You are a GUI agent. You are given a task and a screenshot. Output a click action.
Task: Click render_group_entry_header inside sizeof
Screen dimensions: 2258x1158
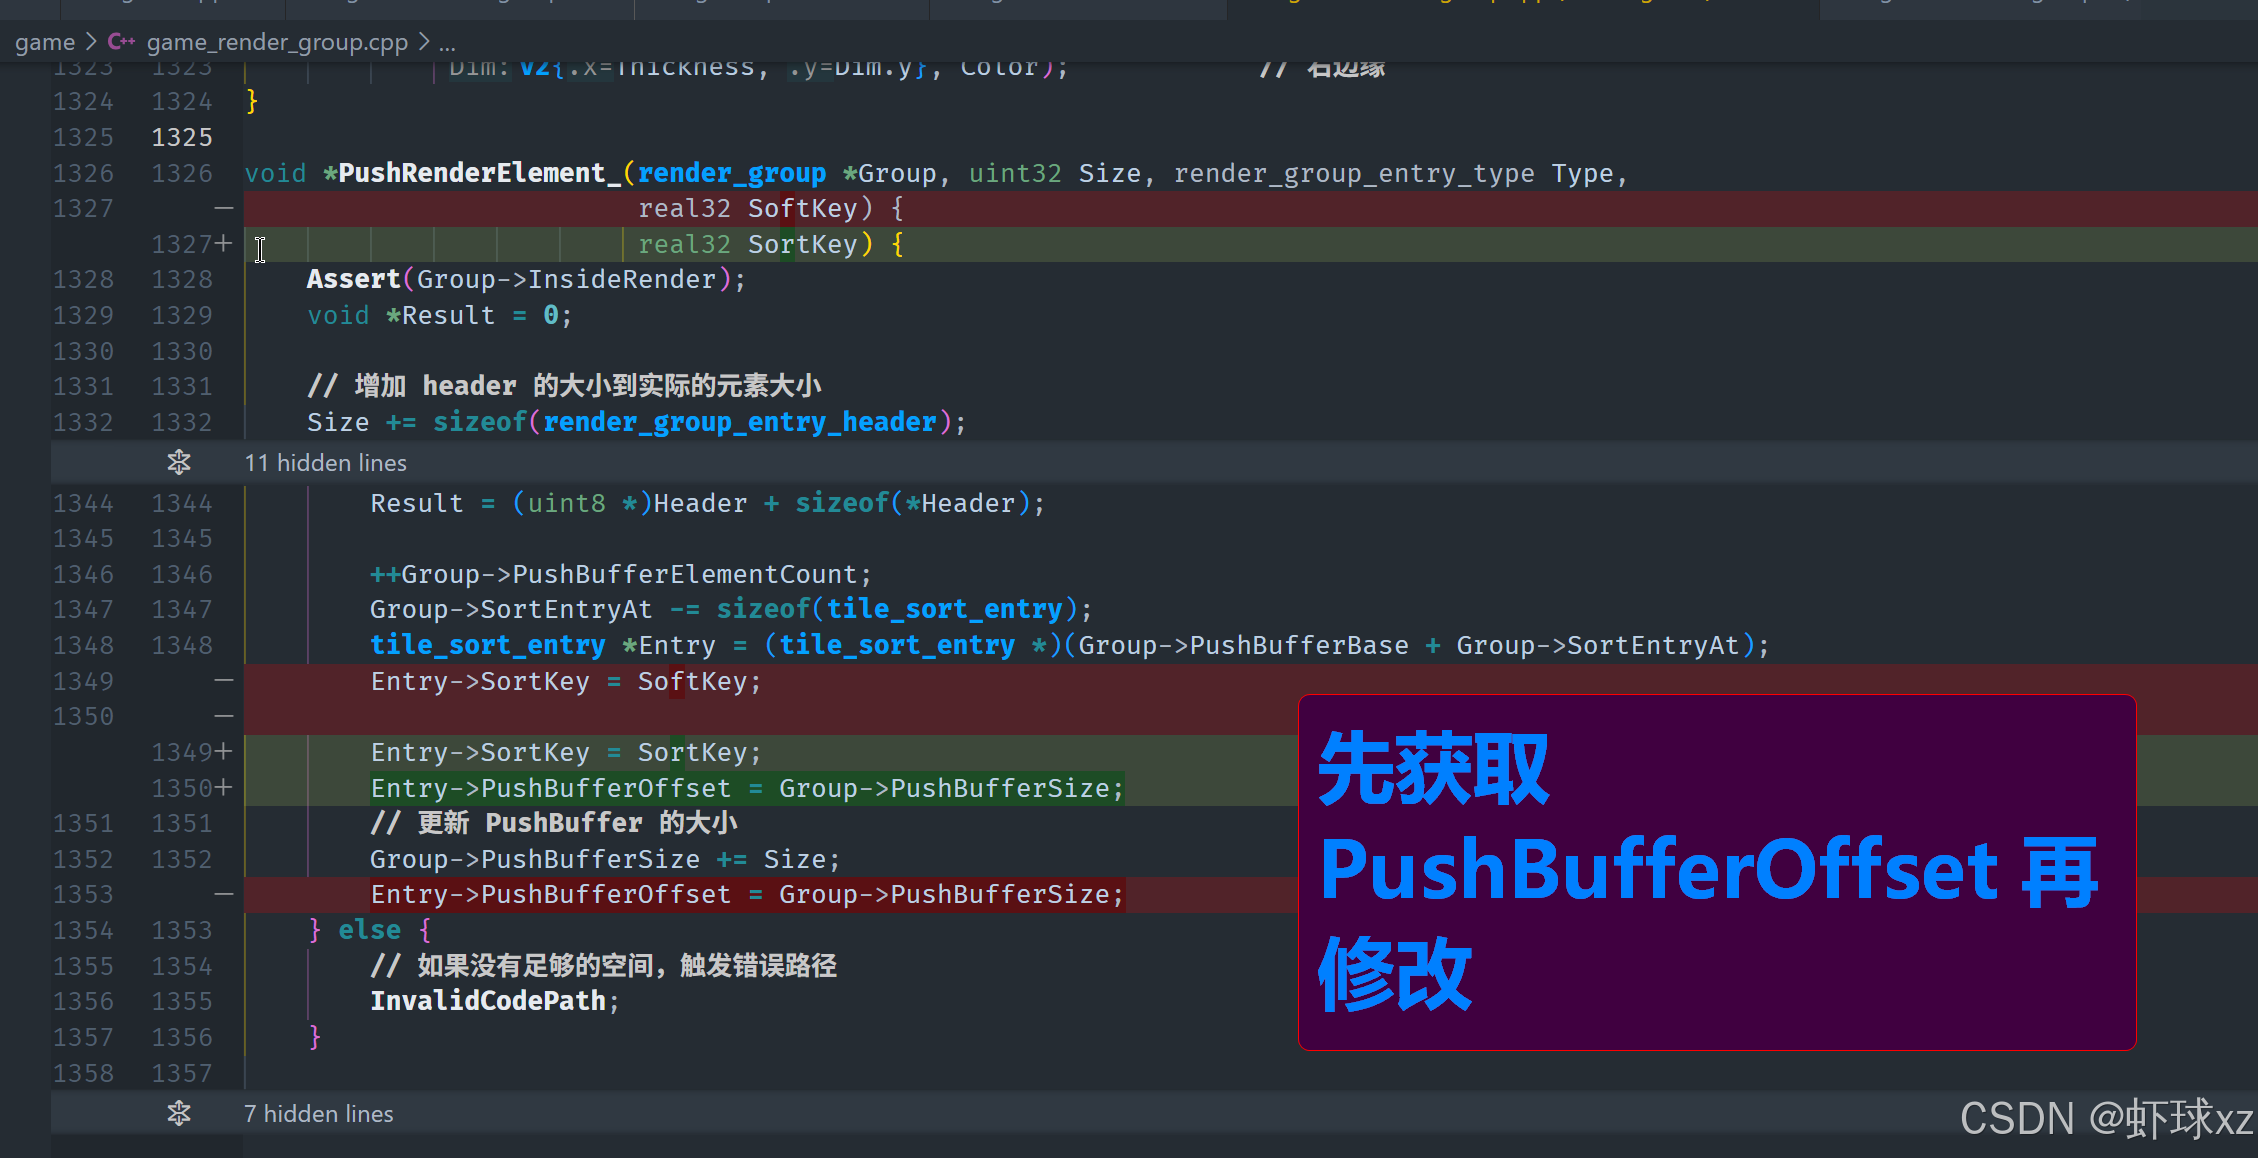[739, 422]
